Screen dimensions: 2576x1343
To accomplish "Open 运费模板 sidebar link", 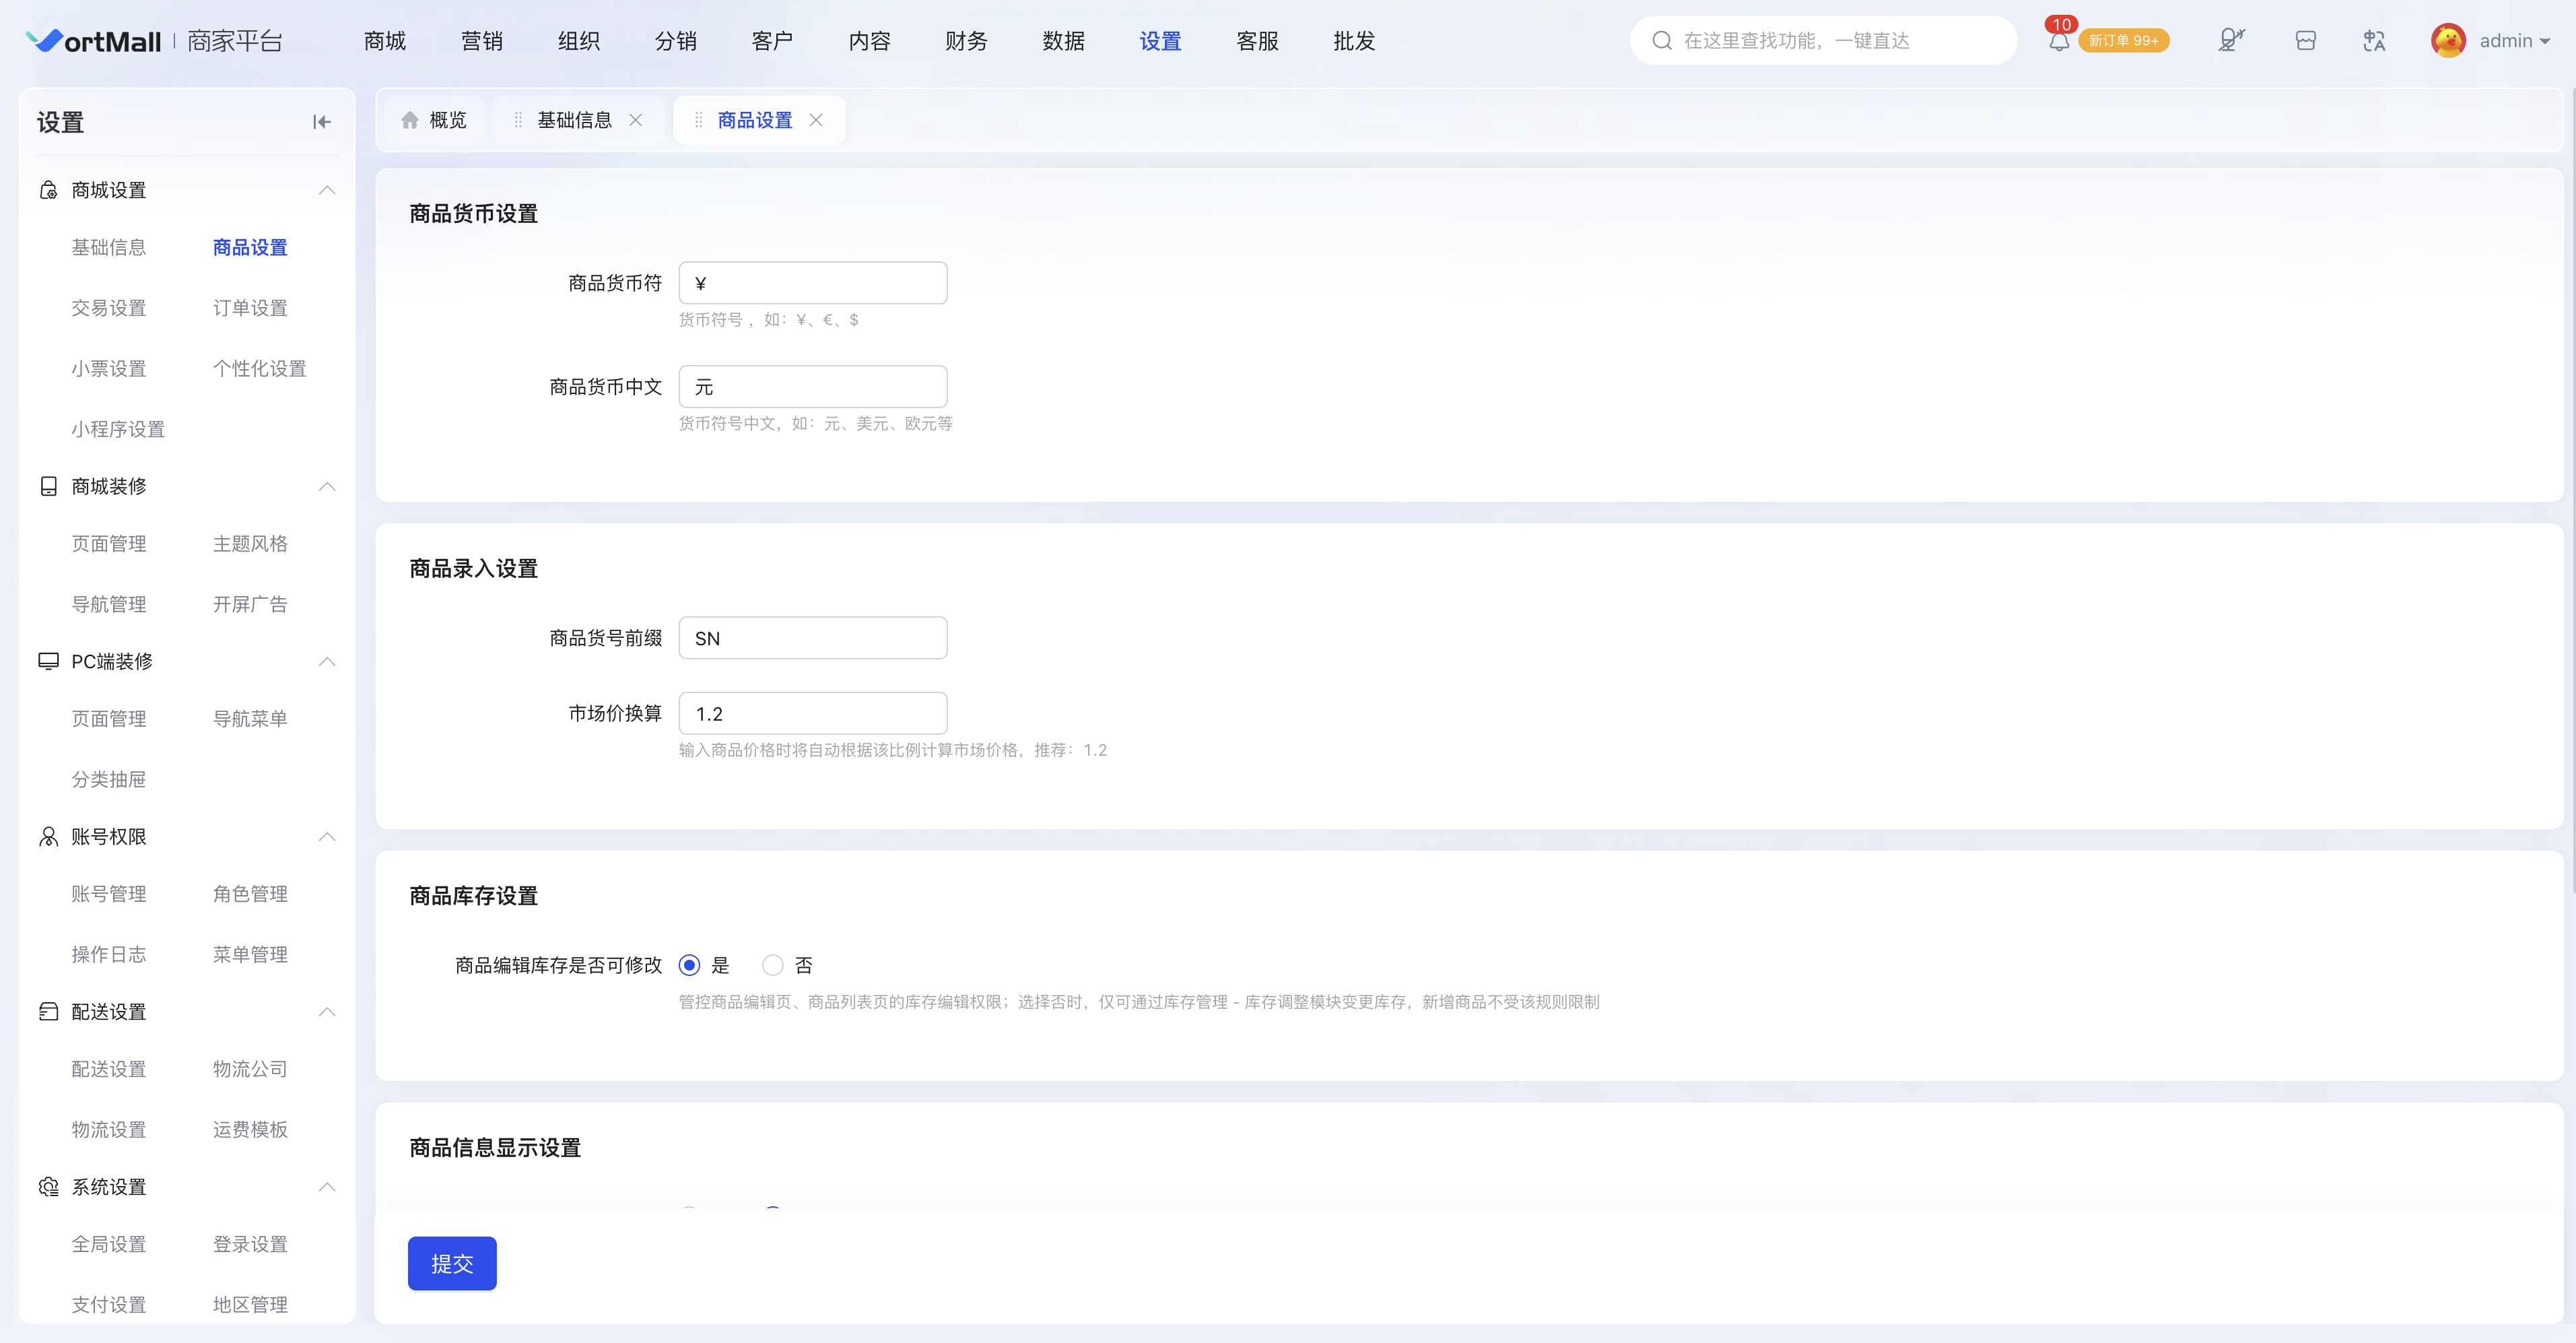I will 250,1129.
